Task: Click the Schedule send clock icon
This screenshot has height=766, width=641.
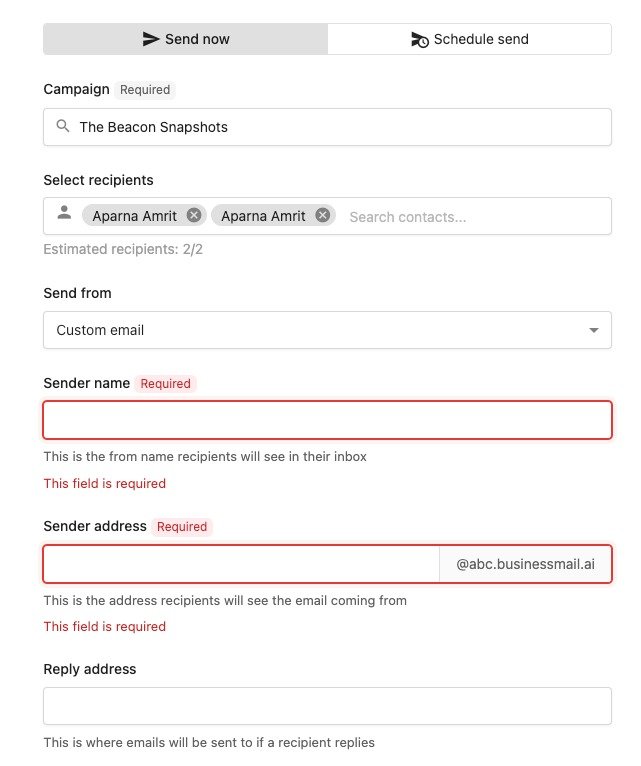Action: [x=419, y=39]
